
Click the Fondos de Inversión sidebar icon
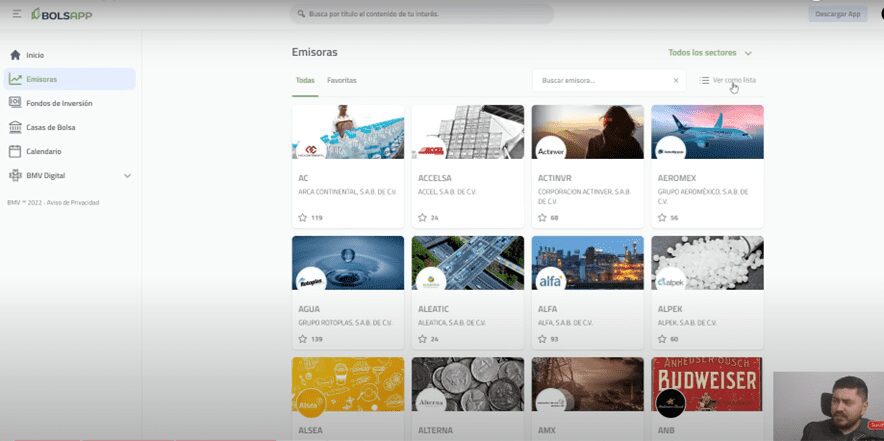[15, 103]
